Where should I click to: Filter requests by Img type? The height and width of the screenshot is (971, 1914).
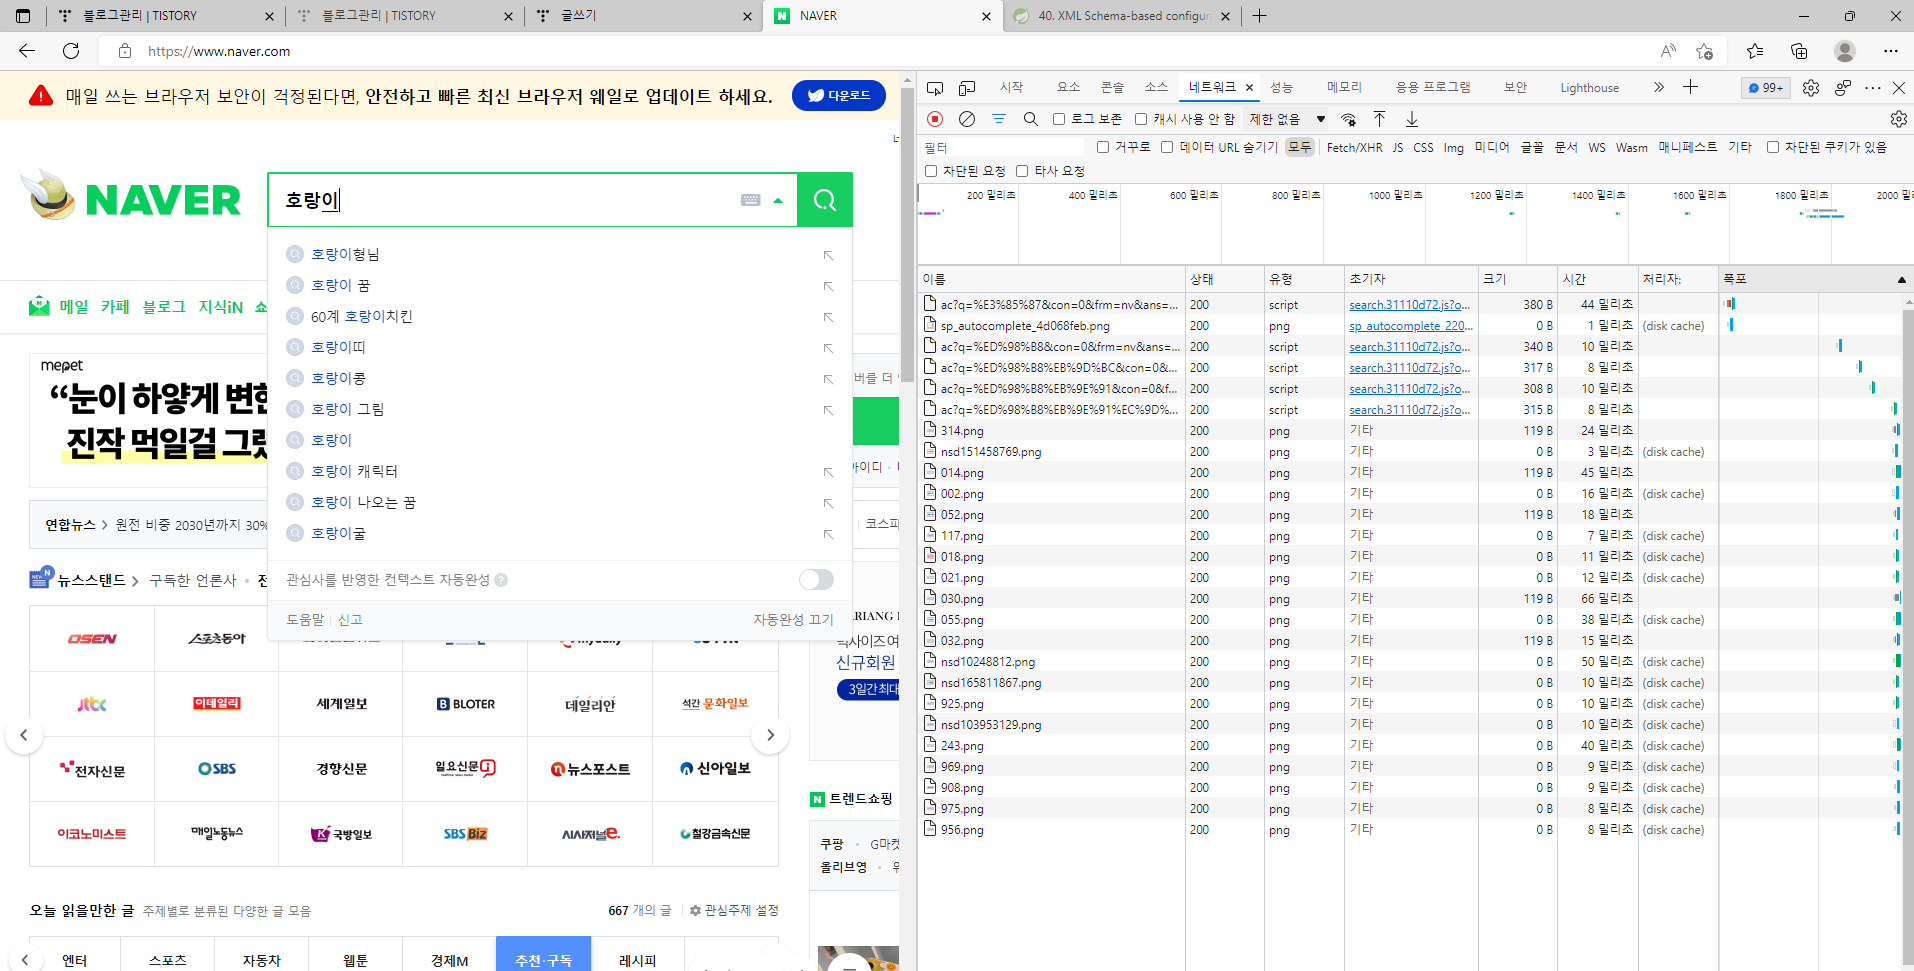click(x=1453, y=147)
